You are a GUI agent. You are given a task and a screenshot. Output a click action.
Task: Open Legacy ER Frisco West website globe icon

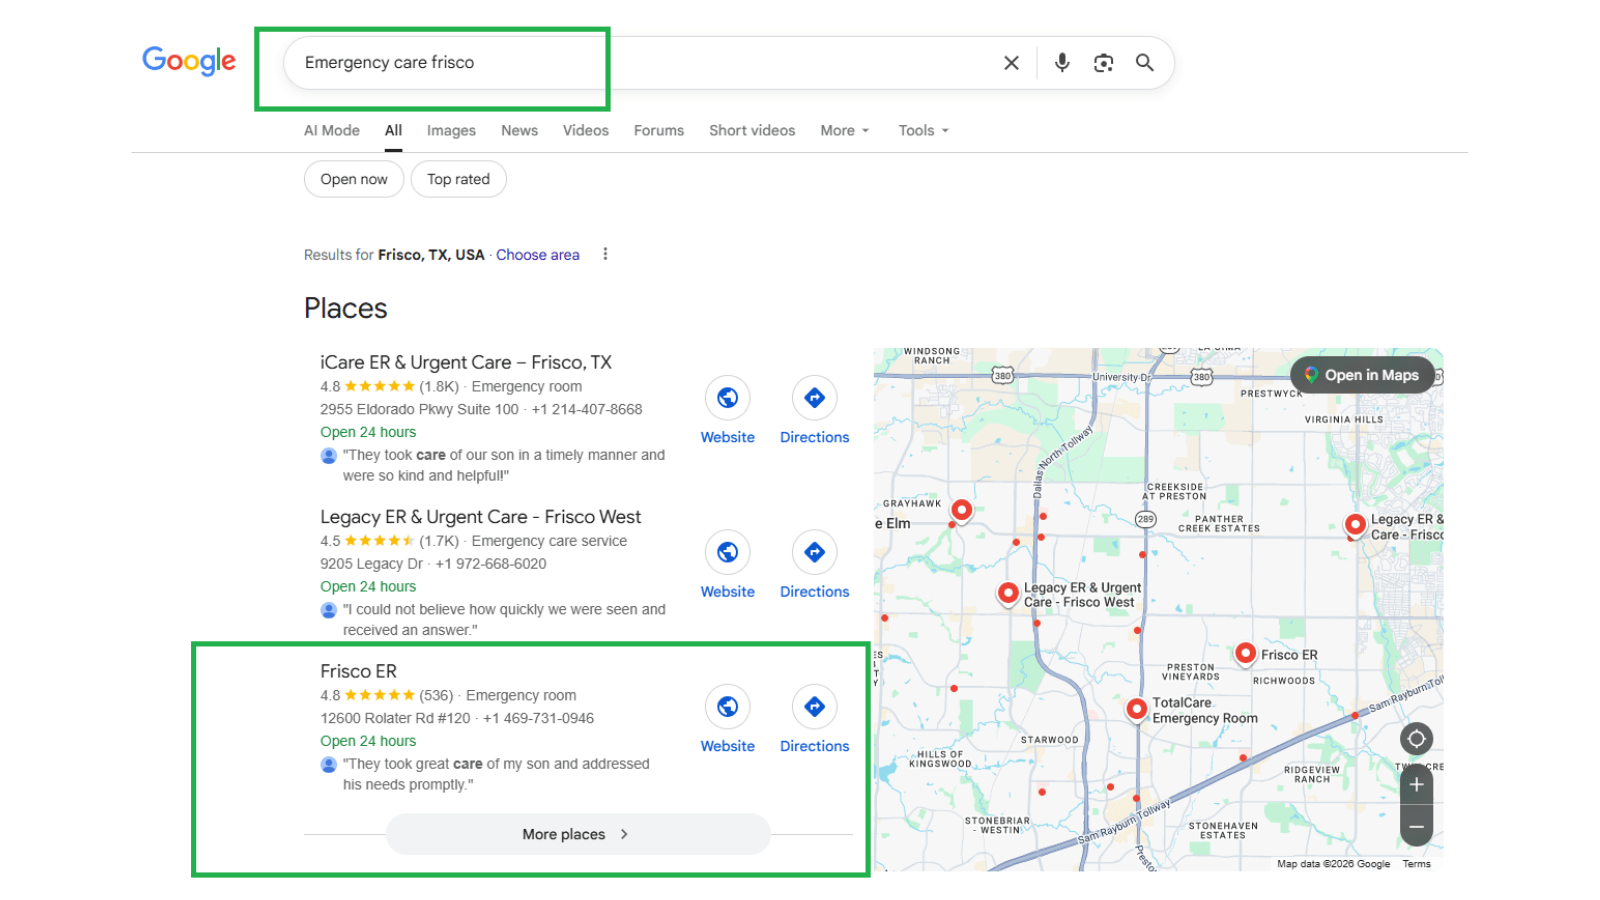(728, 552)
